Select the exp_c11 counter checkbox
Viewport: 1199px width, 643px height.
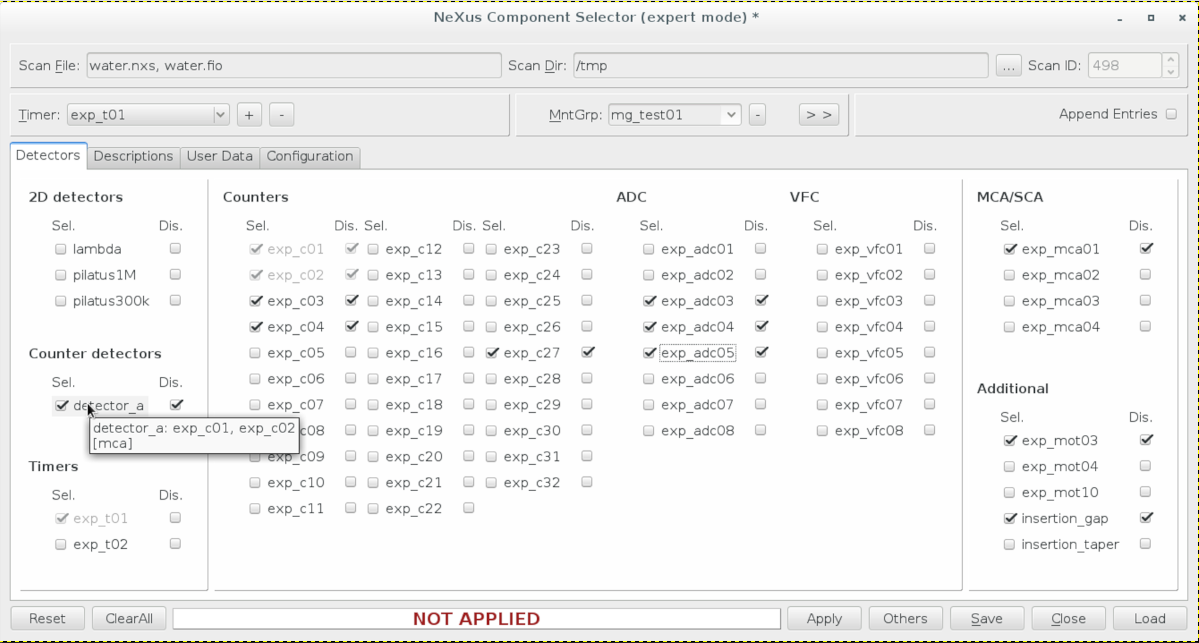click(255, 509)
